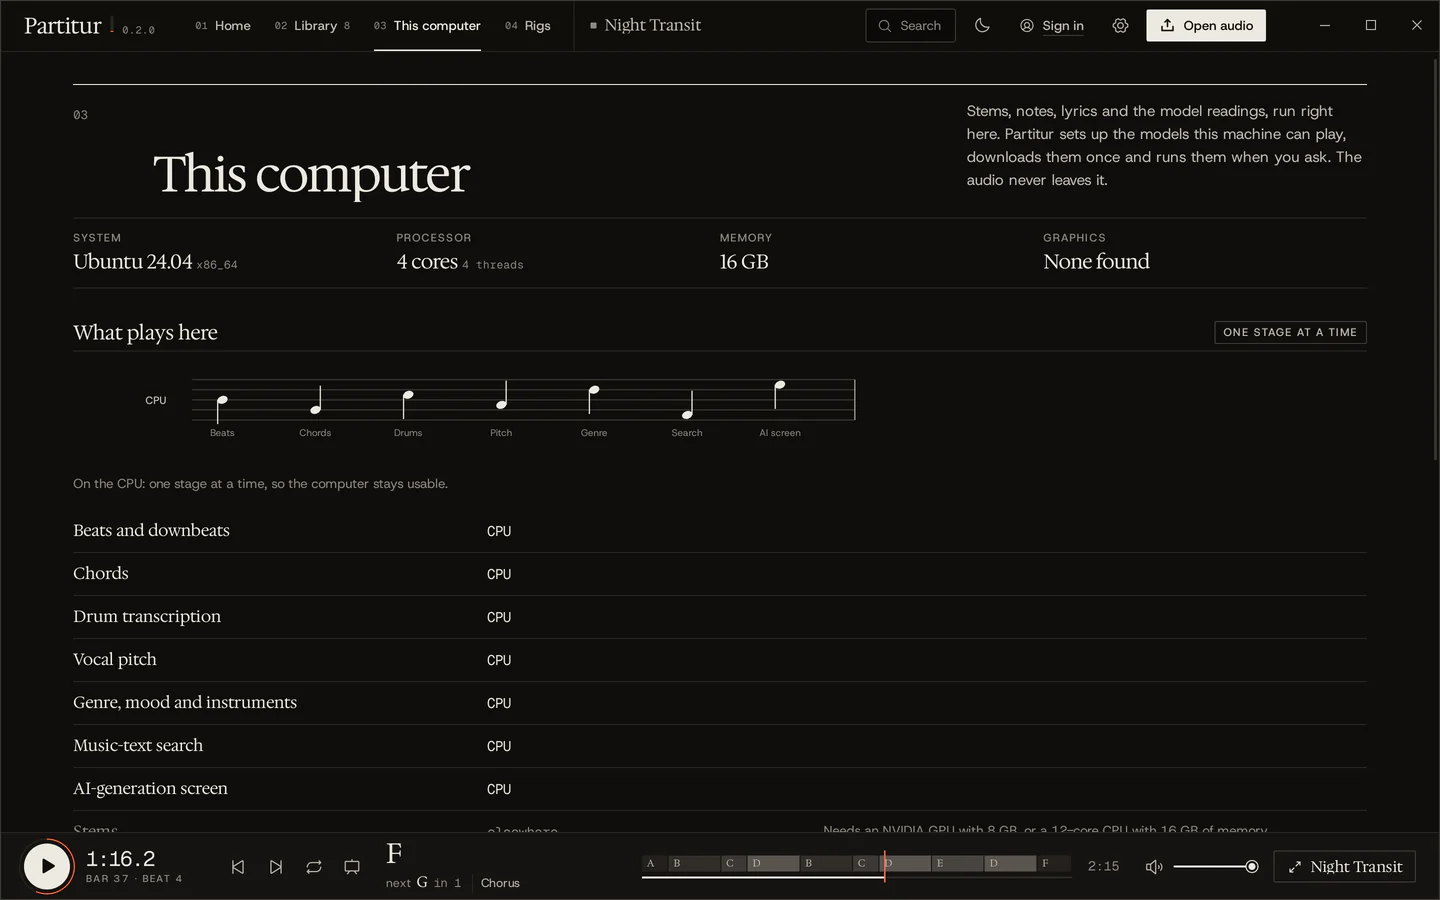Viewport: 1440px width, 900px height.
Task: Skip to the previous track
Action: (x=238, y=867)
